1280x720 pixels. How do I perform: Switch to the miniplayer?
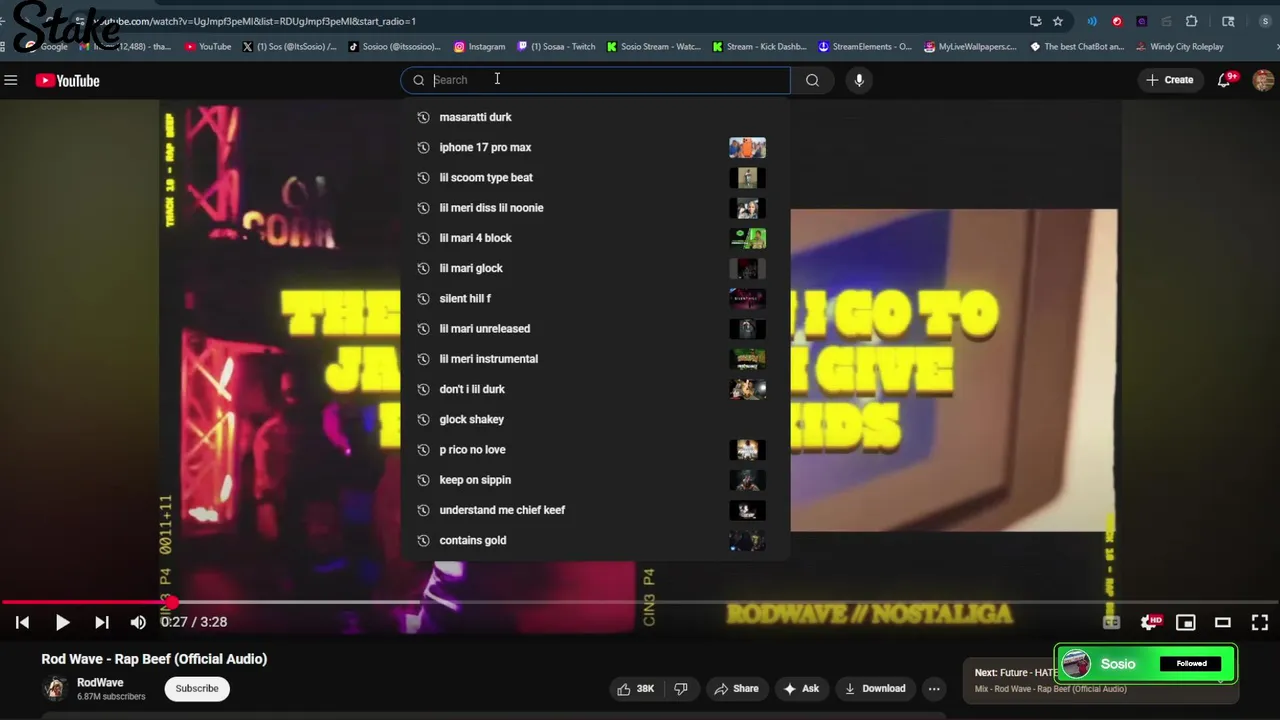point(1186,622)
